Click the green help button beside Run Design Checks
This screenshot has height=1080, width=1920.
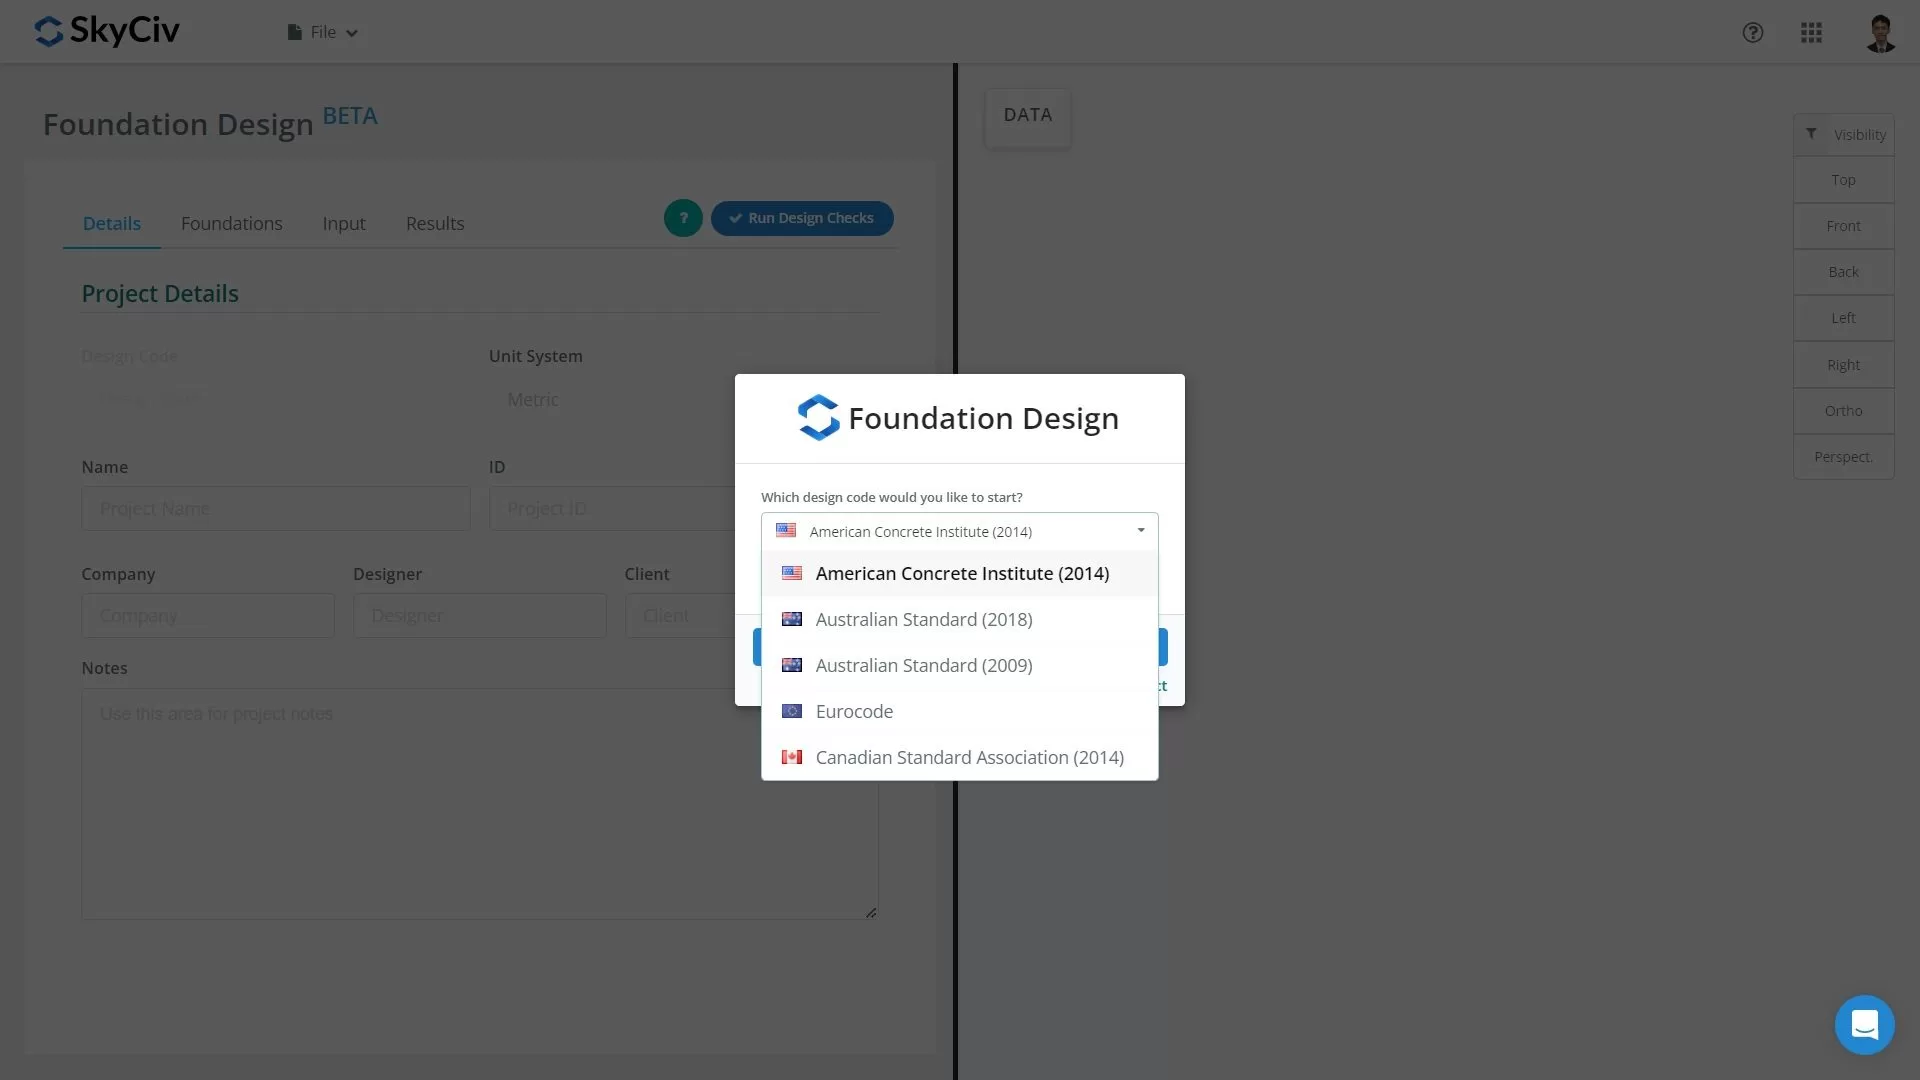pyautogui.click(x=683, y=218)
